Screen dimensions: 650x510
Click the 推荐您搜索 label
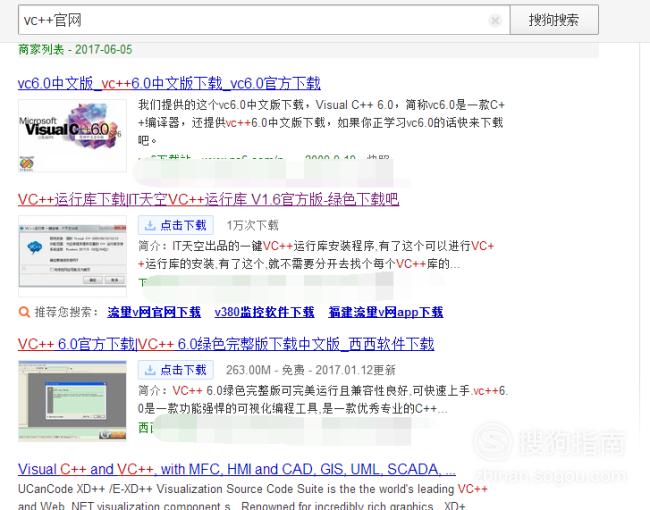66,312
